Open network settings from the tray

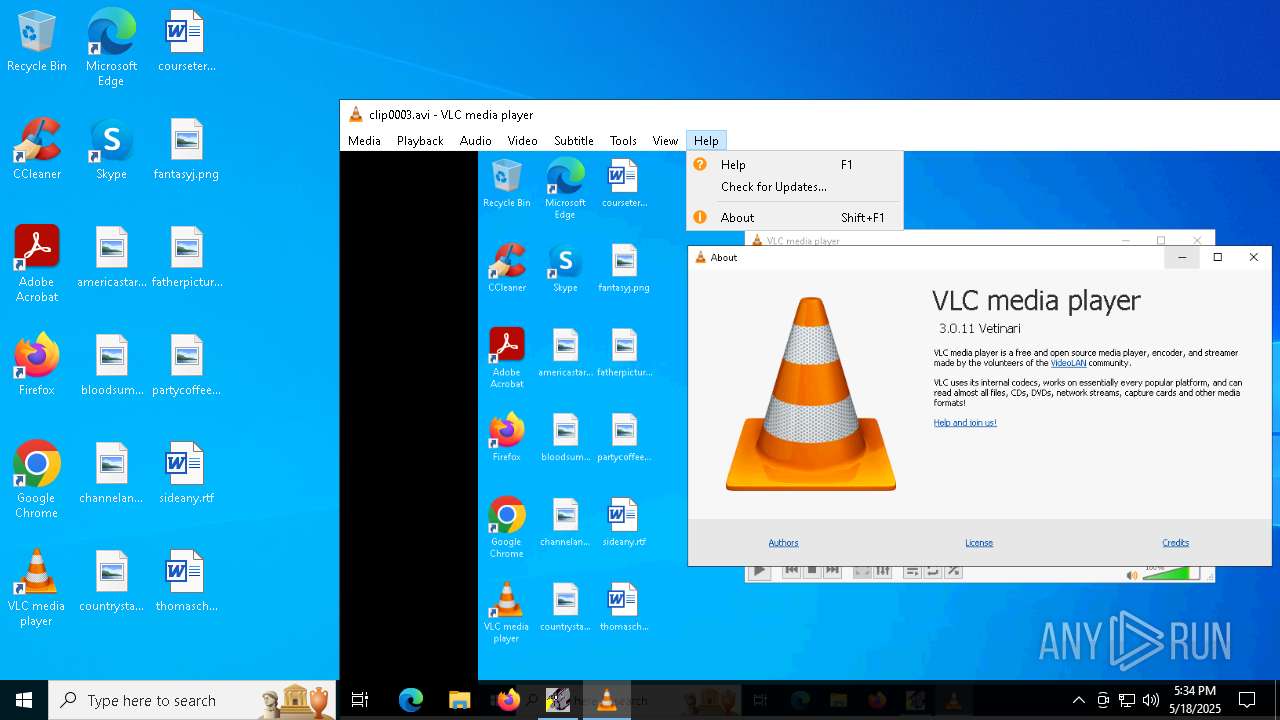coord(1127,700)
